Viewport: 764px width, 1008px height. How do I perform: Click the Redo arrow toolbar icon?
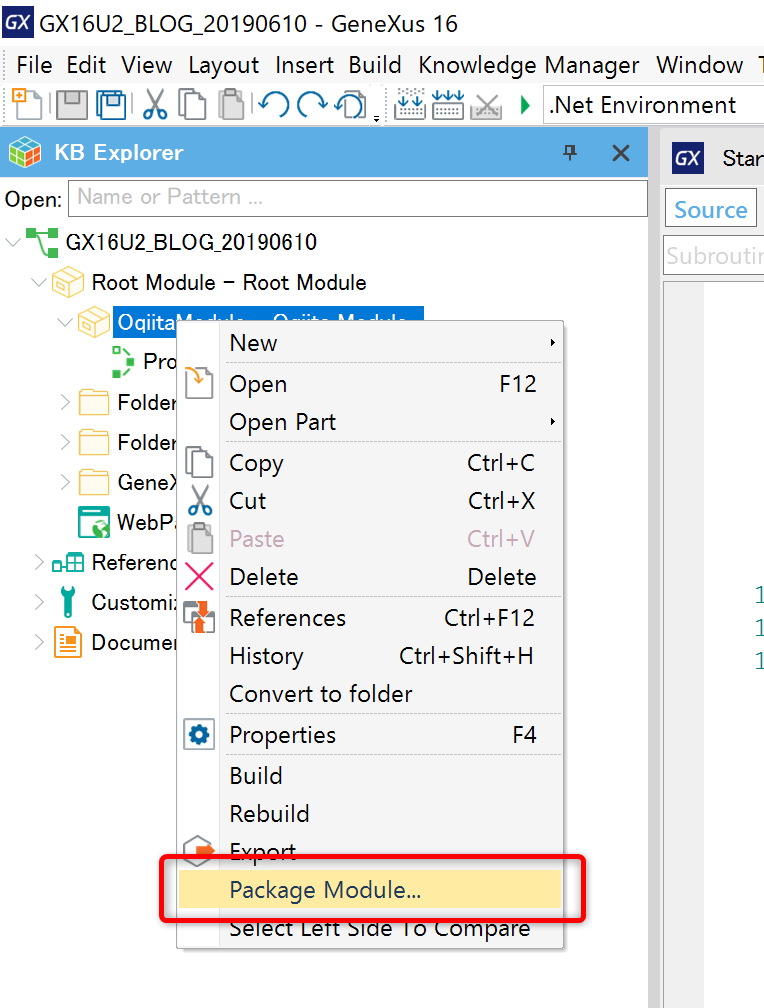[x=312, y=104]
